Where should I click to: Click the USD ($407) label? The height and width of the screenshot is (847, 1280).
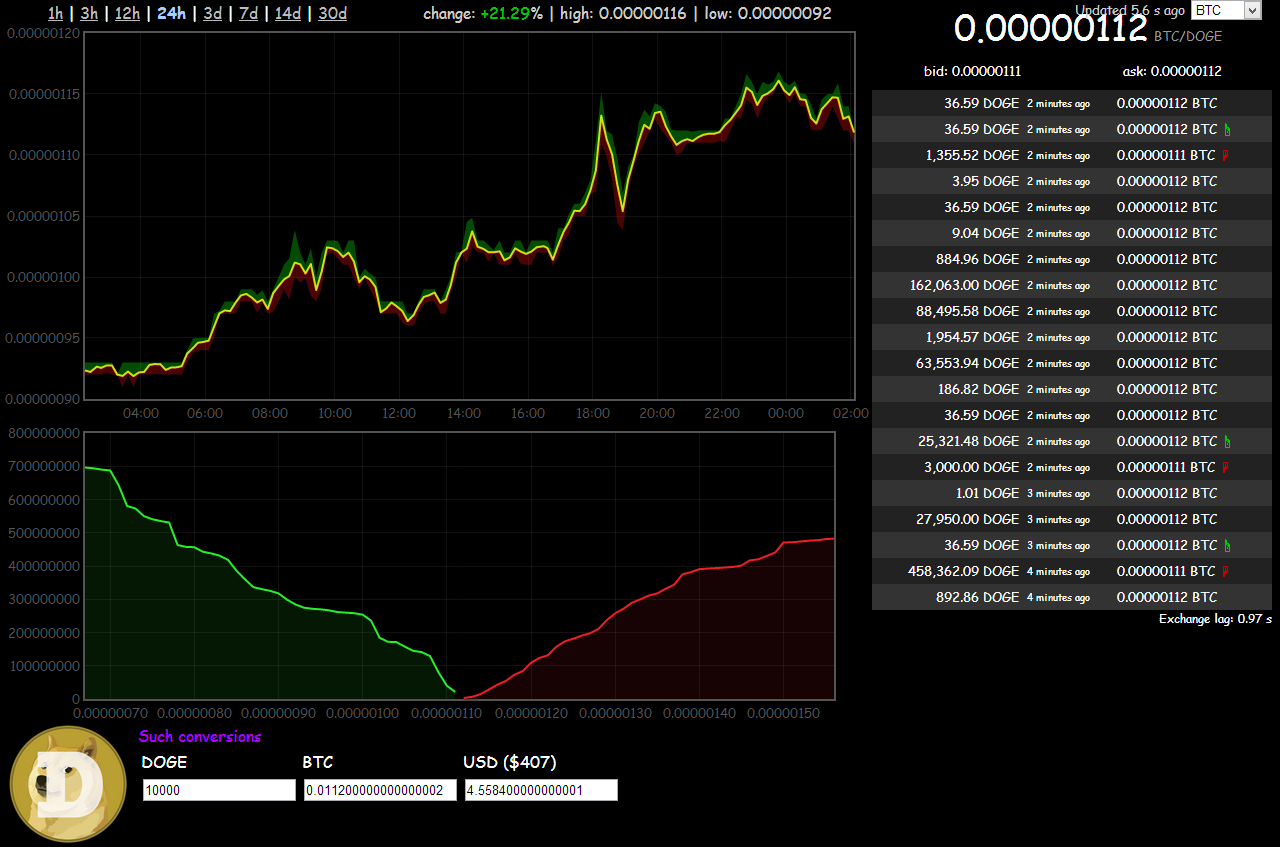coord(510,762)
